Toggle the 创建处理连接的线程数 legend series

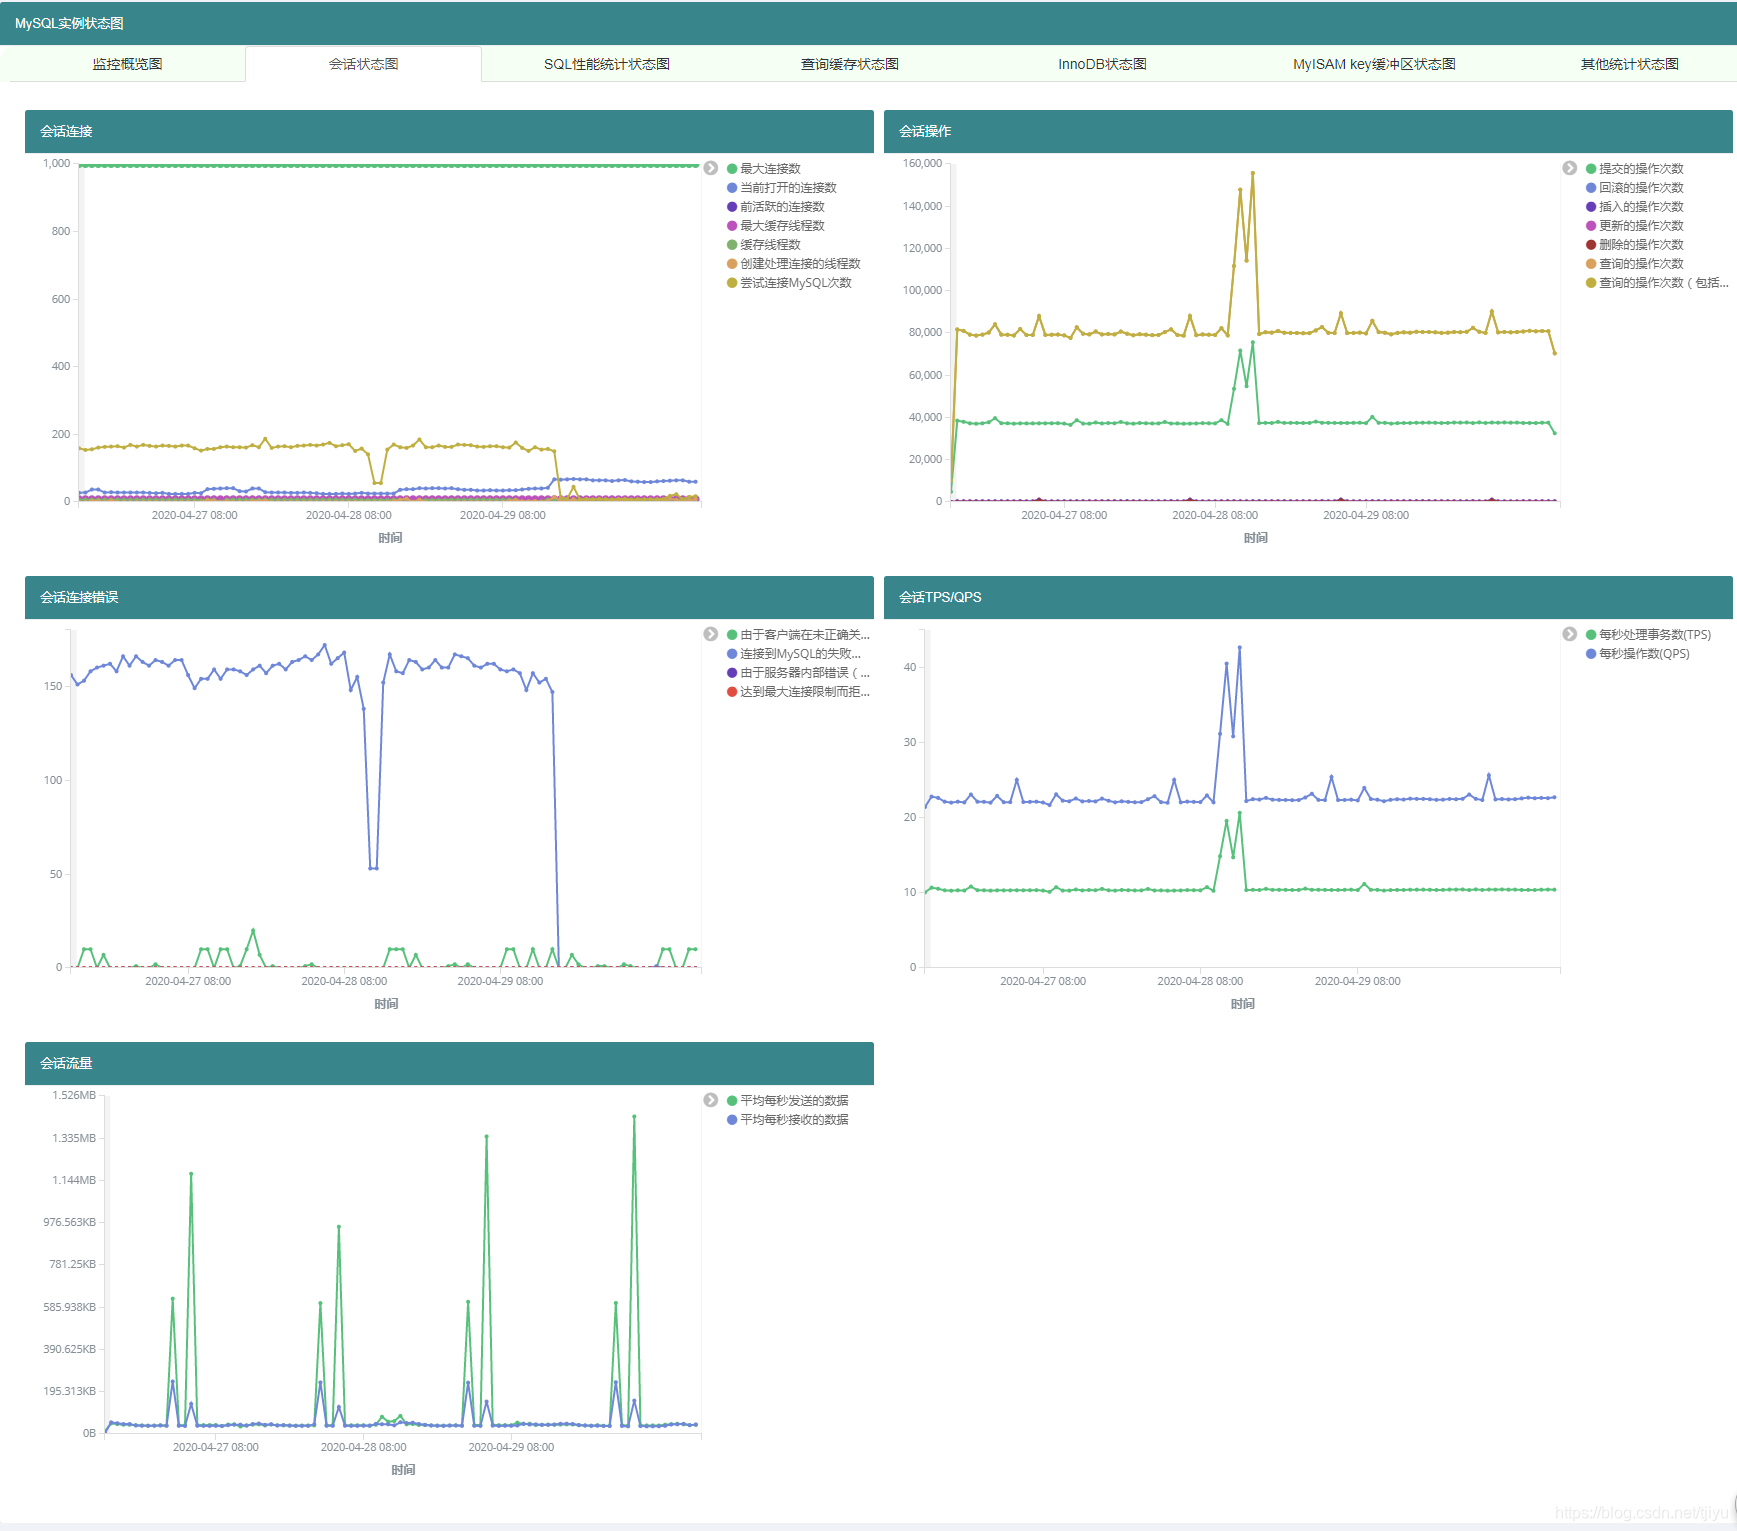pyautogui.click(x=794, y=264)
